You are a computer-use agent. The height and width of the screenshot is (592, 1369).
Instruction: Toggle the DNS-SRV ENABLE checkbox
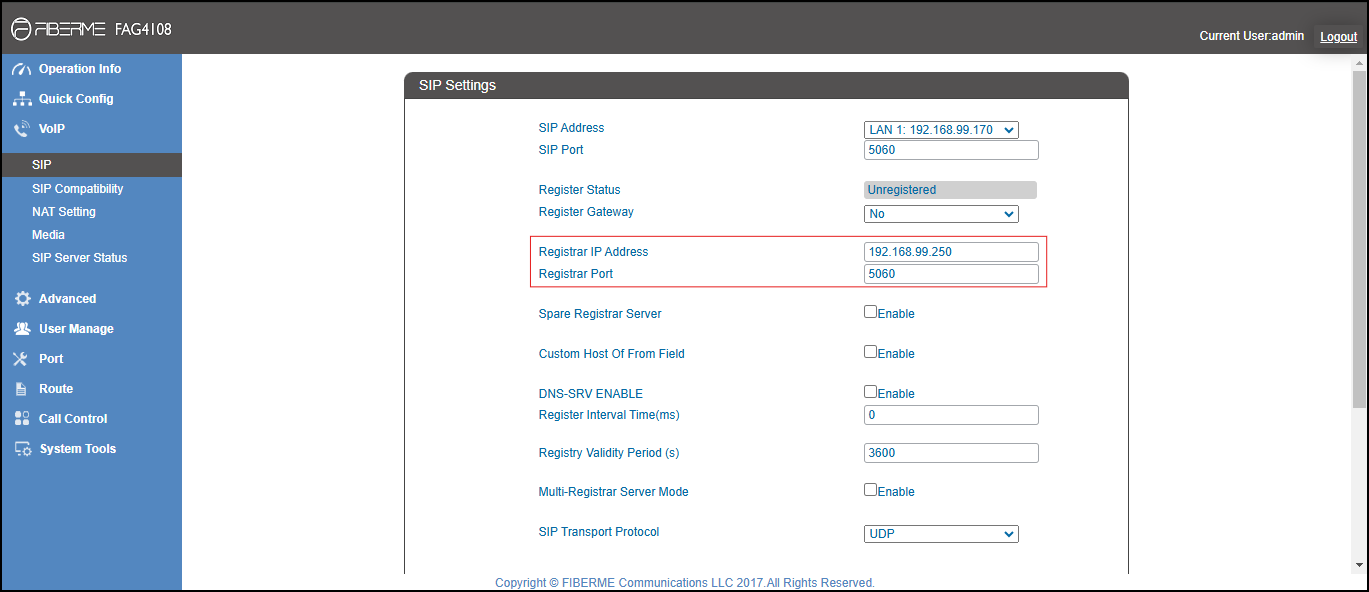point(871,392)
